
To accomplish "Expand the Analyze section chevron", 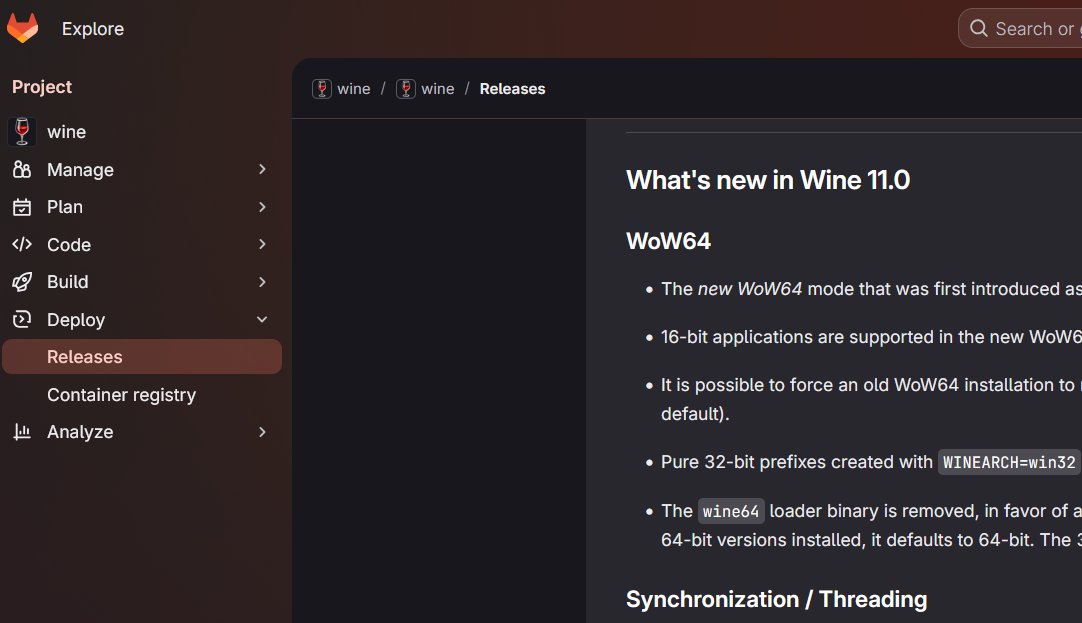I will click(262, 432).
